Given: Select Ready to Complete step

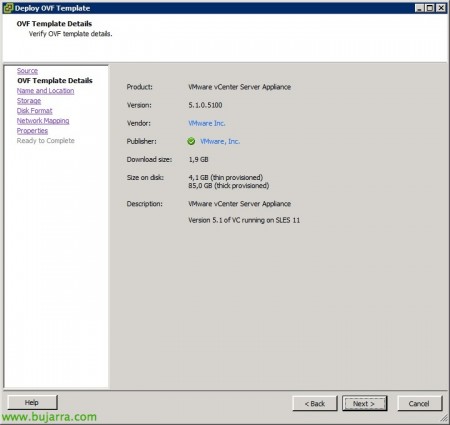Looking at the screenshot, I should (46, 141).
